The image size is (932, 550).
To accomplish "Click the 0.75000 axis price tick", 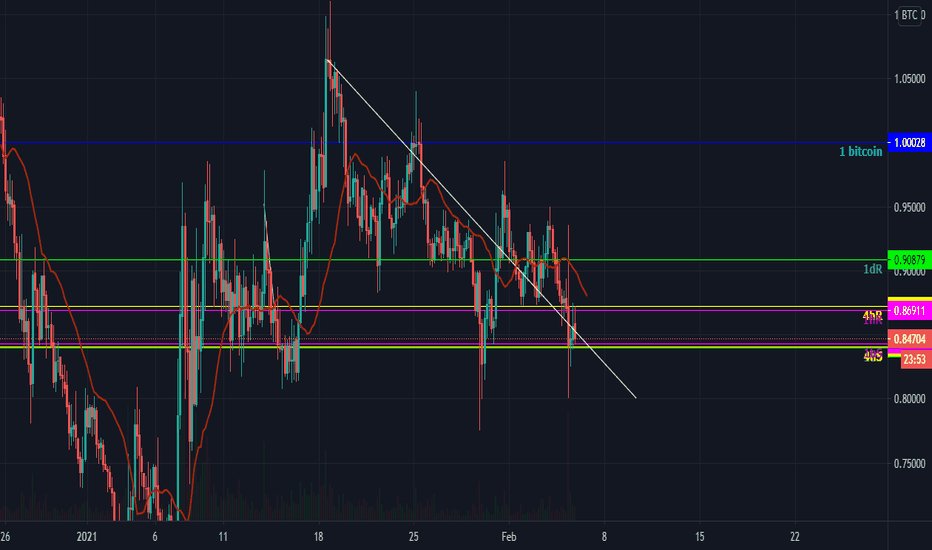I will [909, 464].
